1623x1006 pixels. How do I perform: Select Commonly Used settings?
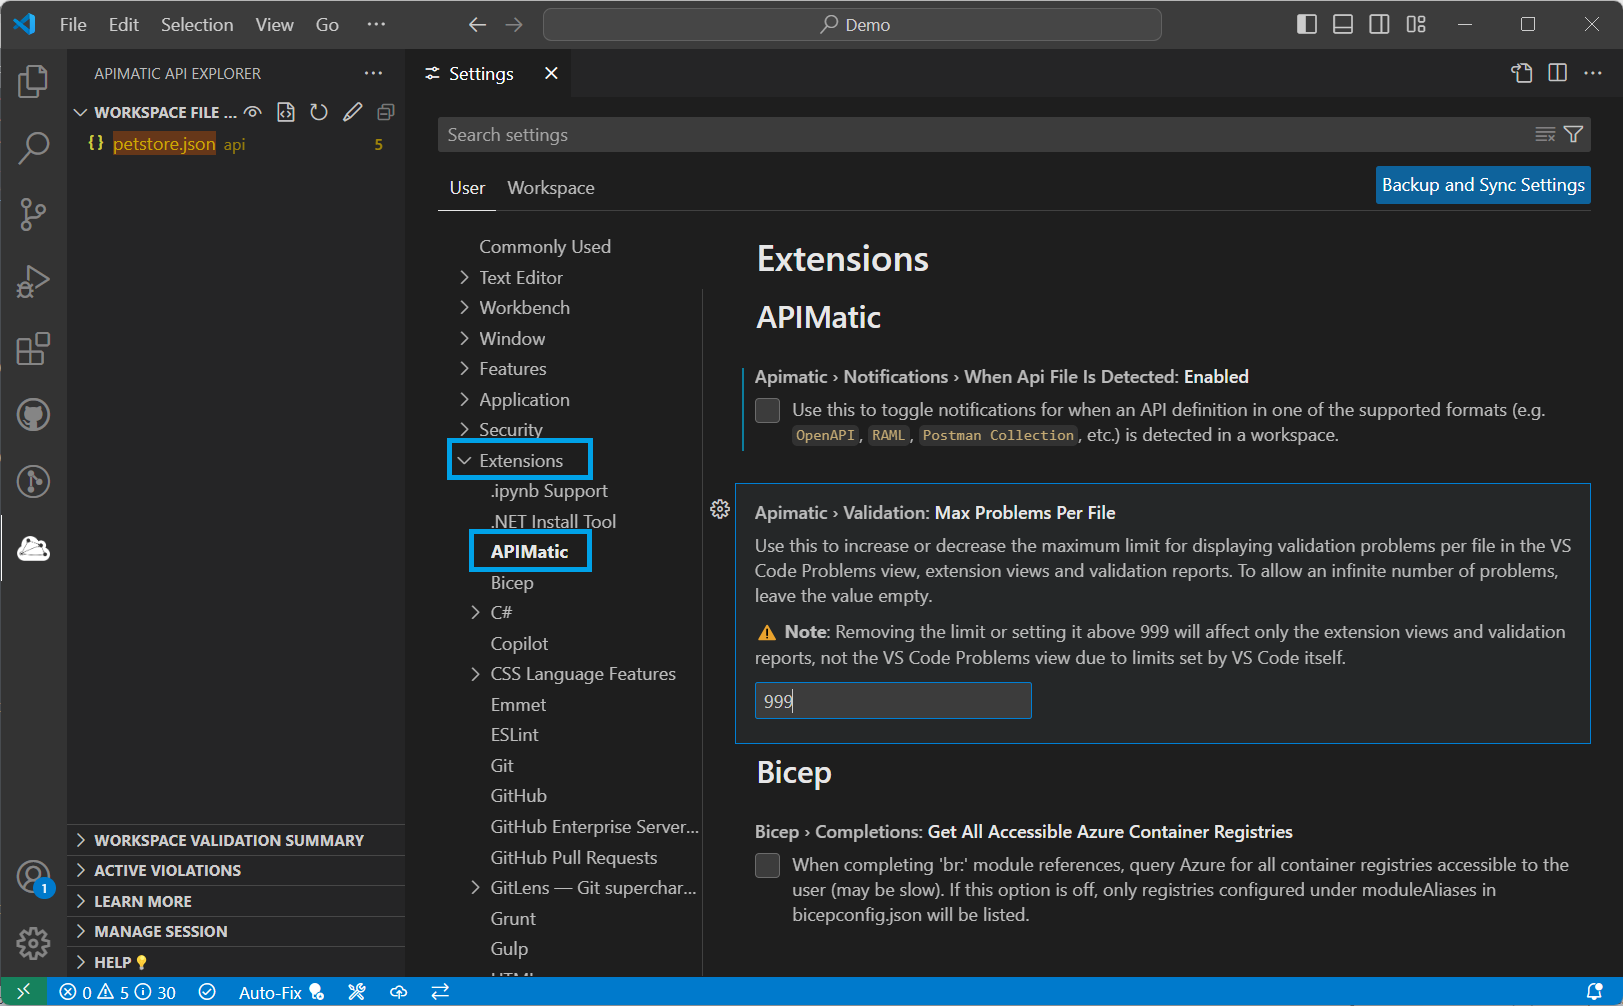545,246
